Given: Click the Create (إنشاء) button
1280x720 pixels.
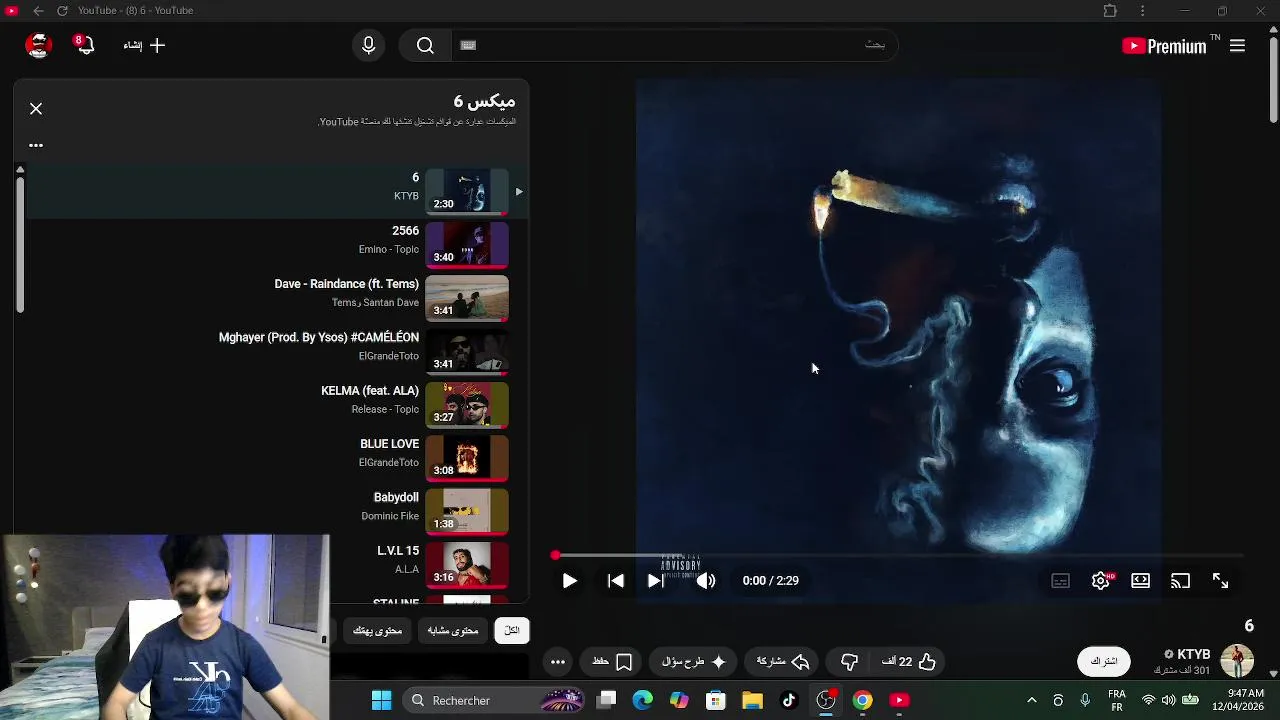Looking at the screenshot, I should [x=145, y=45].
